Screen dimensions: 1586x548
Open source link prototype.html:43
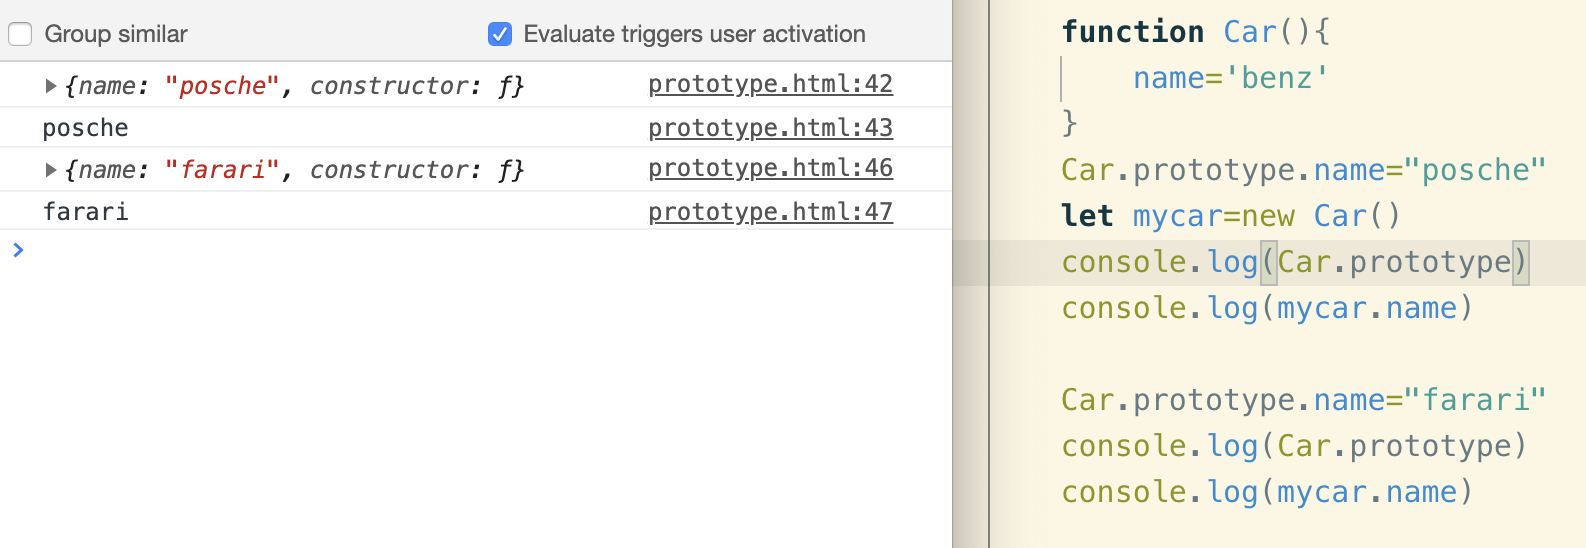pyautogui.click(x=770, y=128)
